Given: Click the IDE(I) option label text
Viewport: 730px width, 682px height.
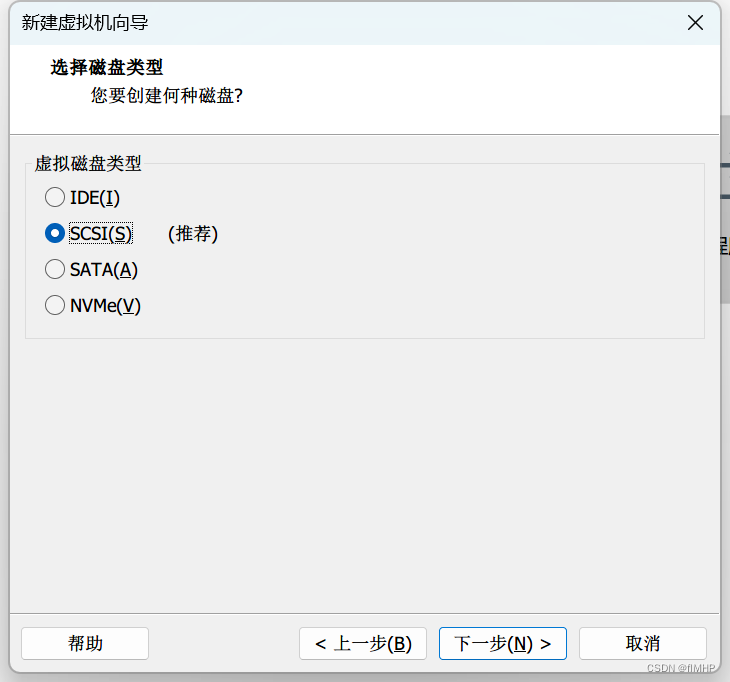Looking at the screenshot, I should click(95, 198).
